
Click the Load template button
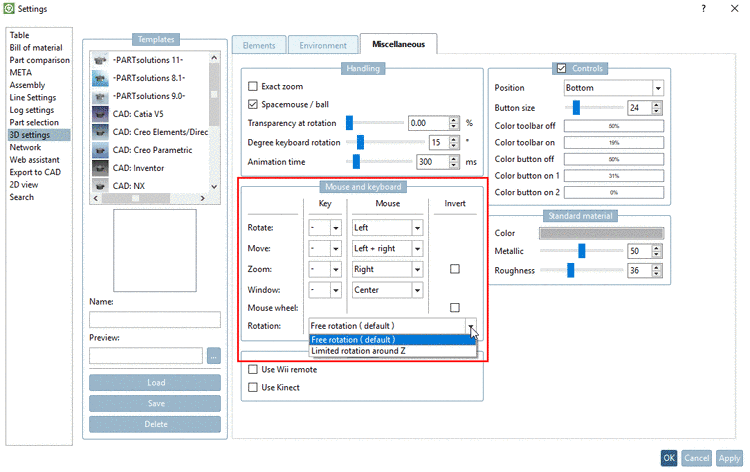155,383
